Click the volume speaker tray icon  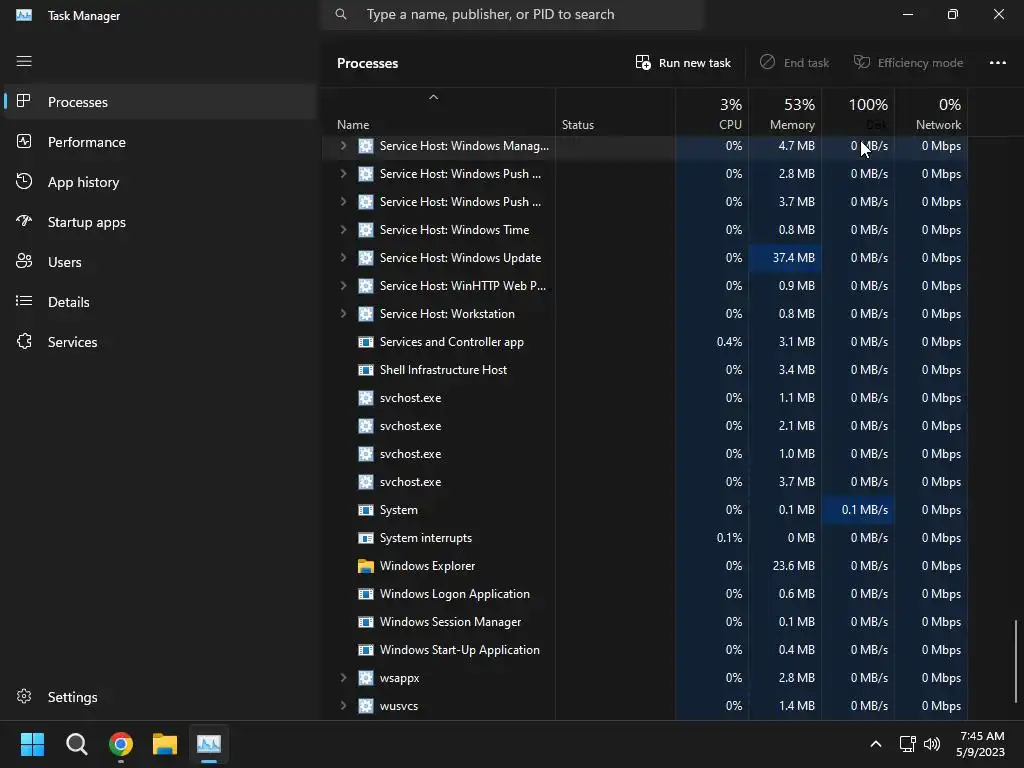pyautogui.click(x=932, y=744)
